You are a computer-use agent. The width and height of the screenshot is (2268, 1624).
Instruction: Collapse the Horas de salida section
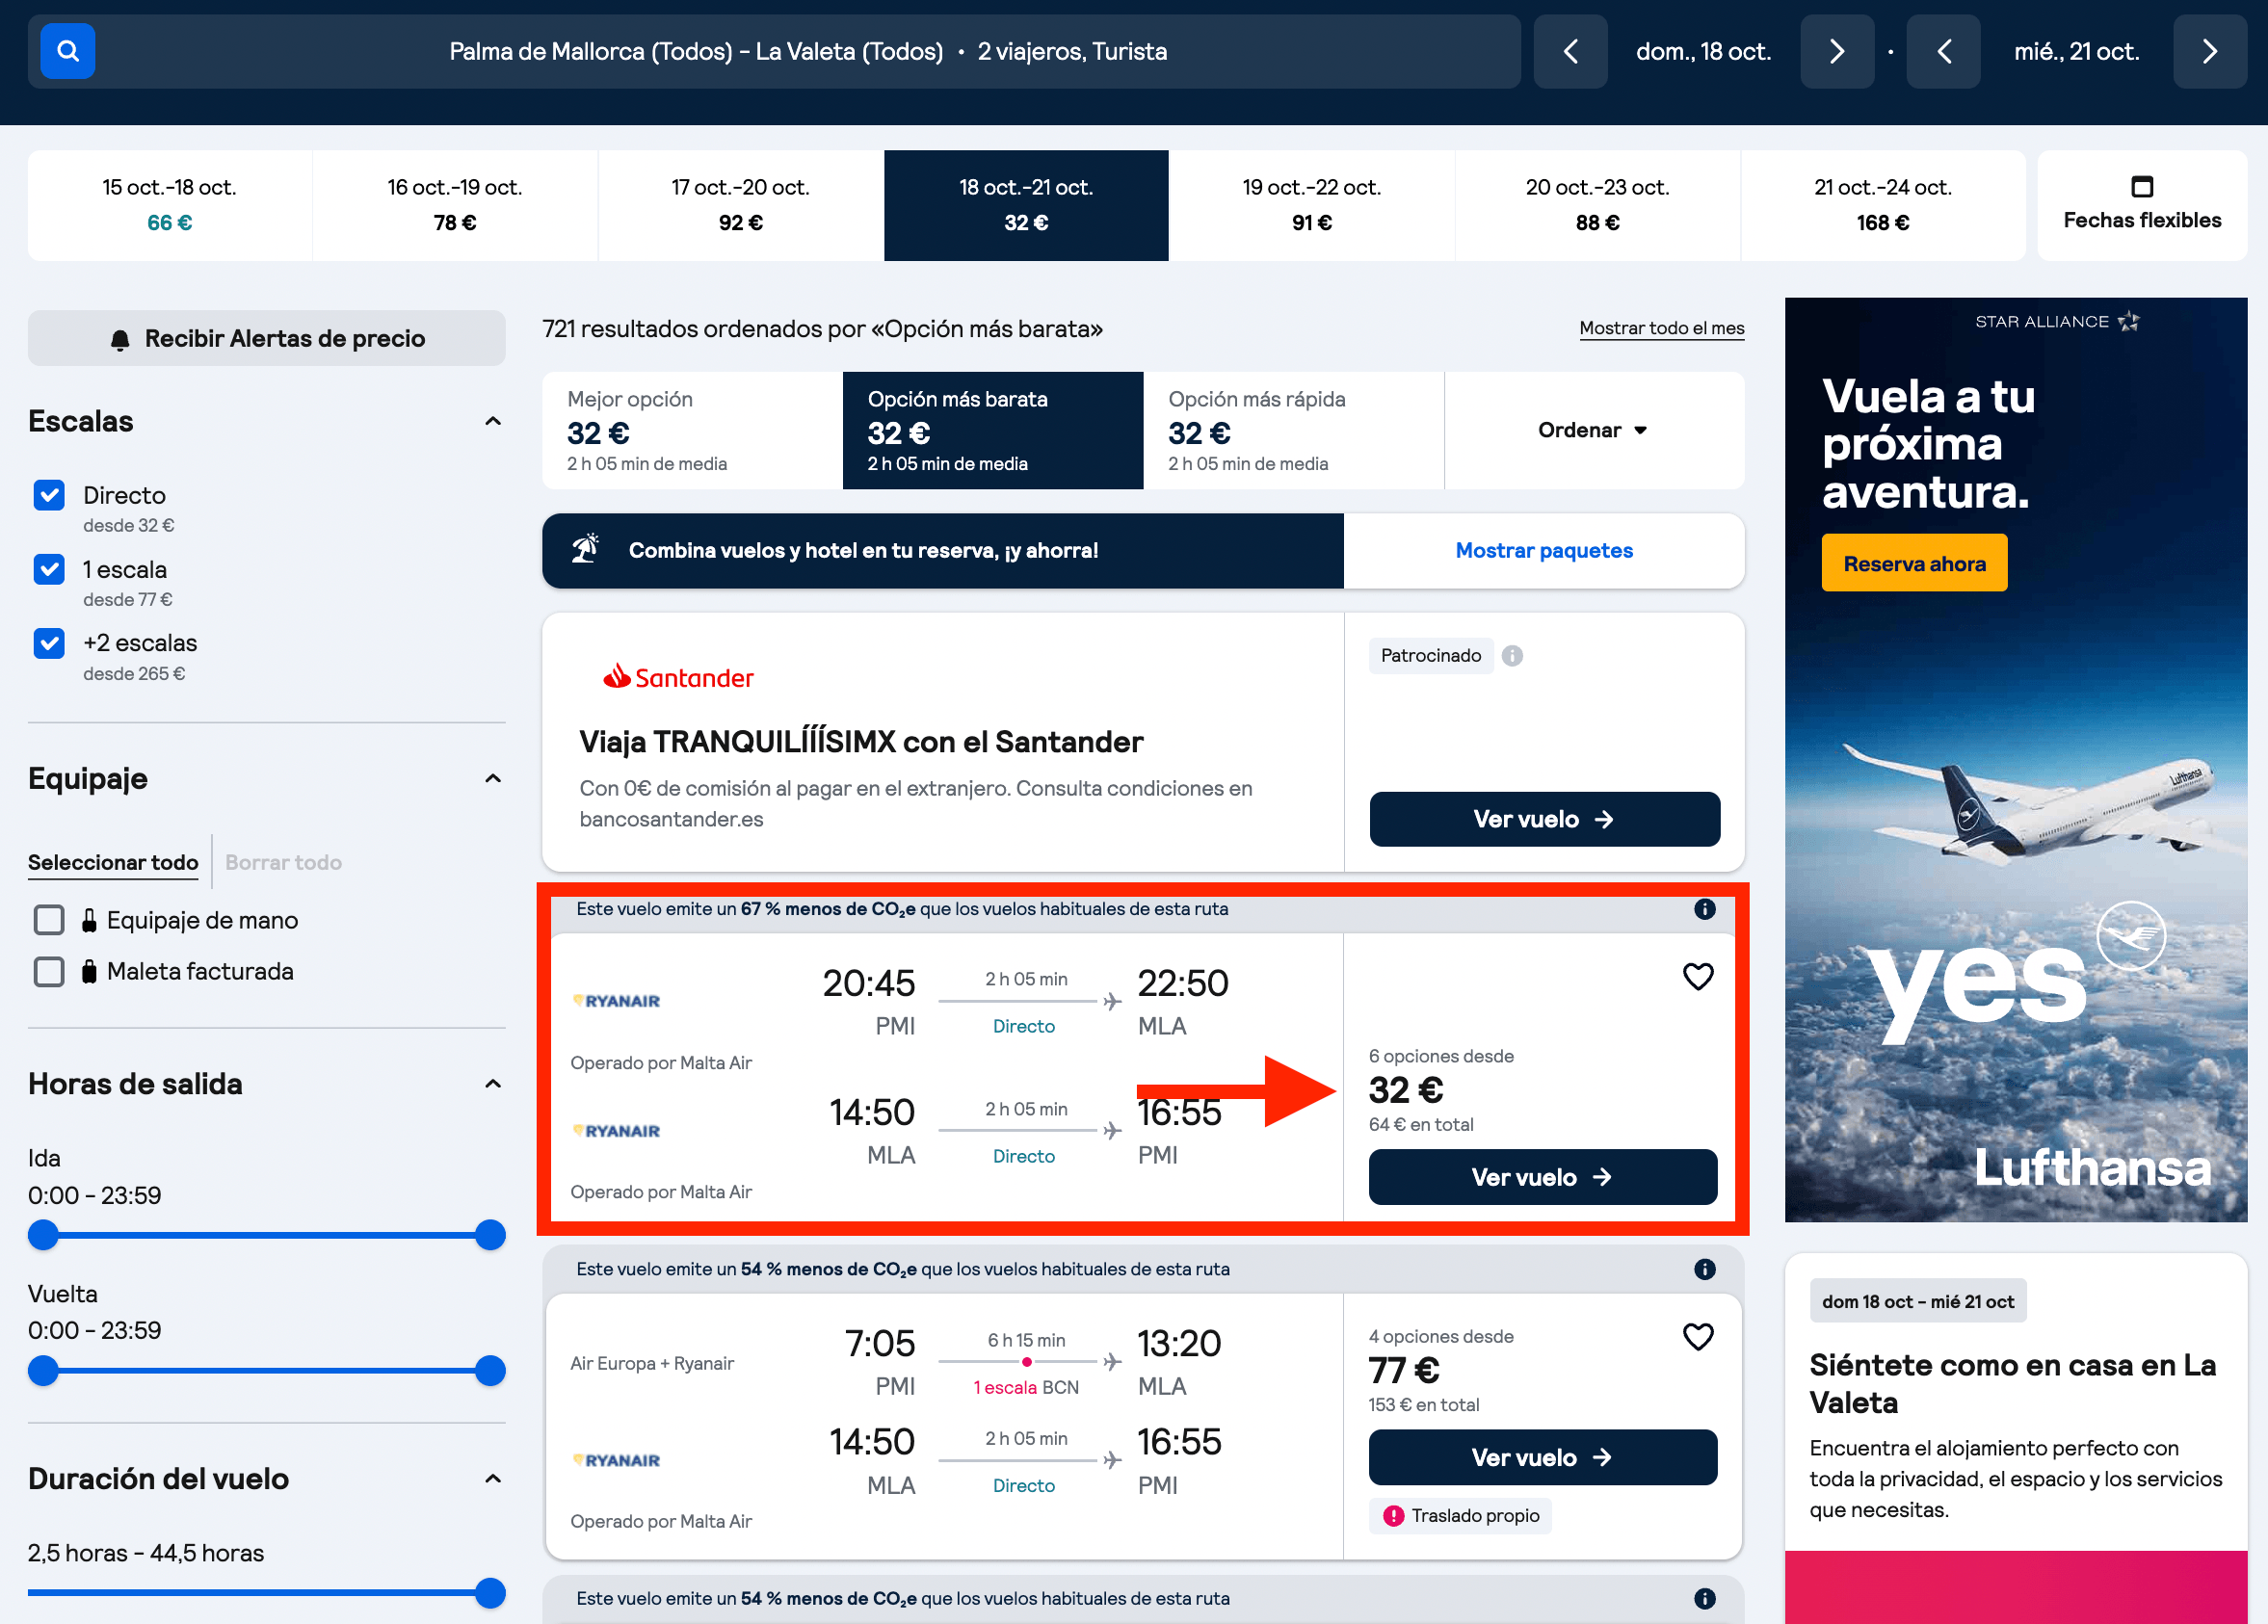(493, 1084)
